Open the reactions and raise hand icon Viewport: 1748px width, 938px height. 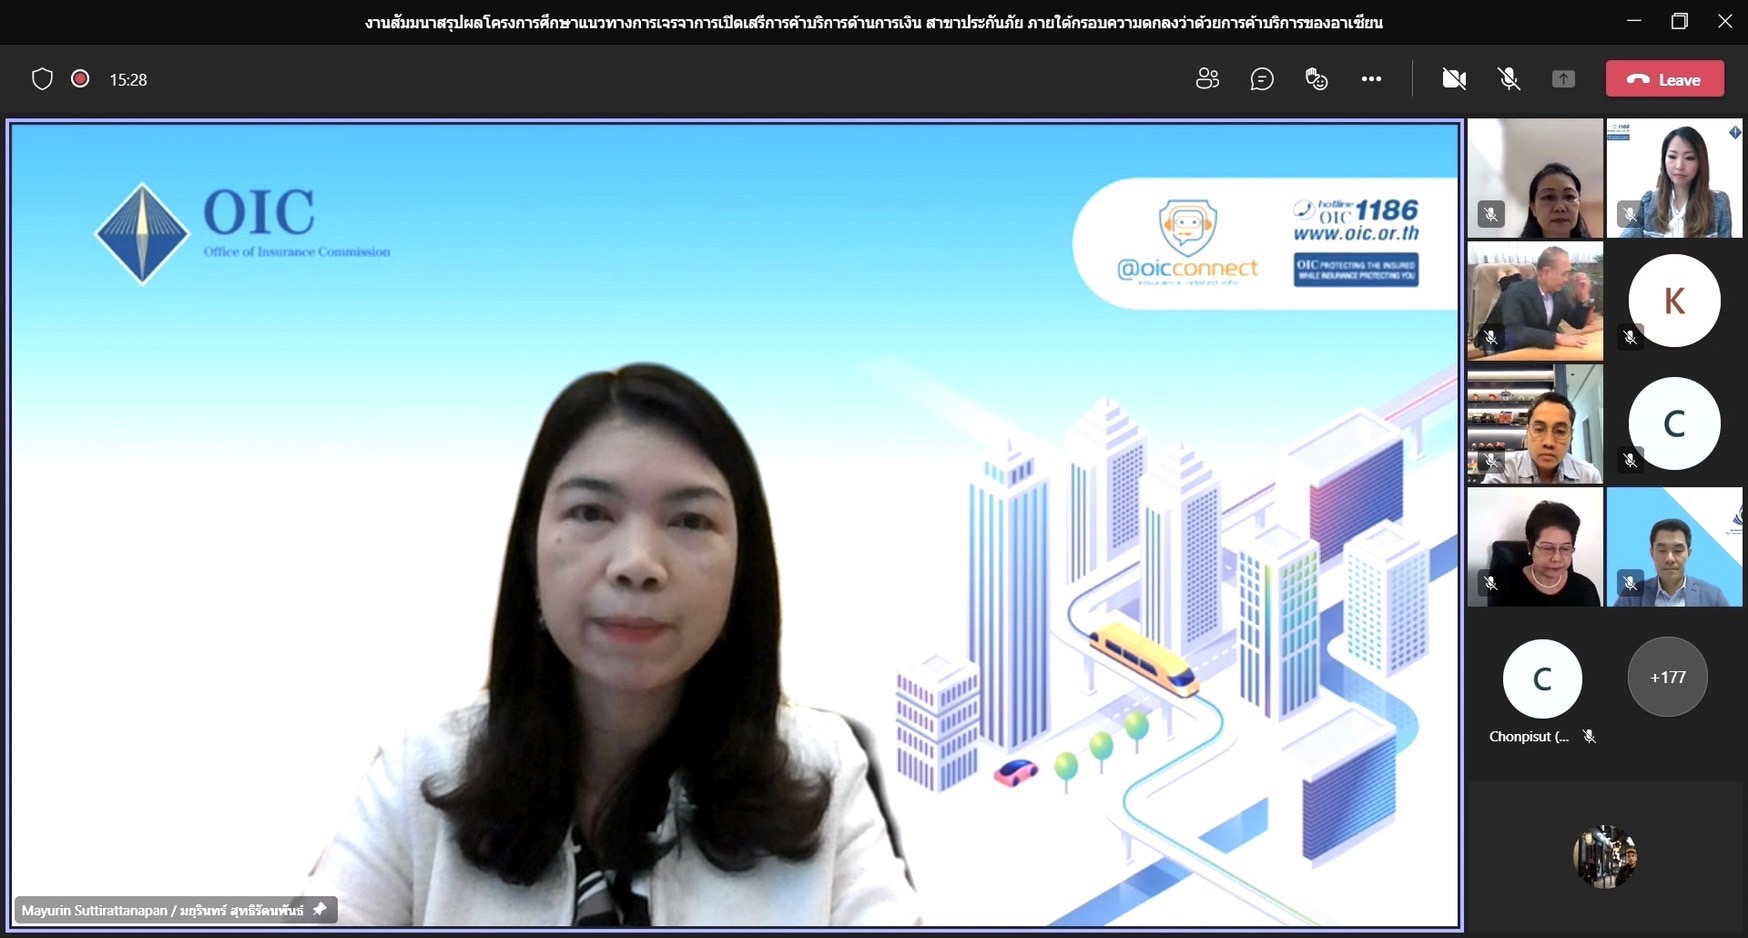point(1316,79)
